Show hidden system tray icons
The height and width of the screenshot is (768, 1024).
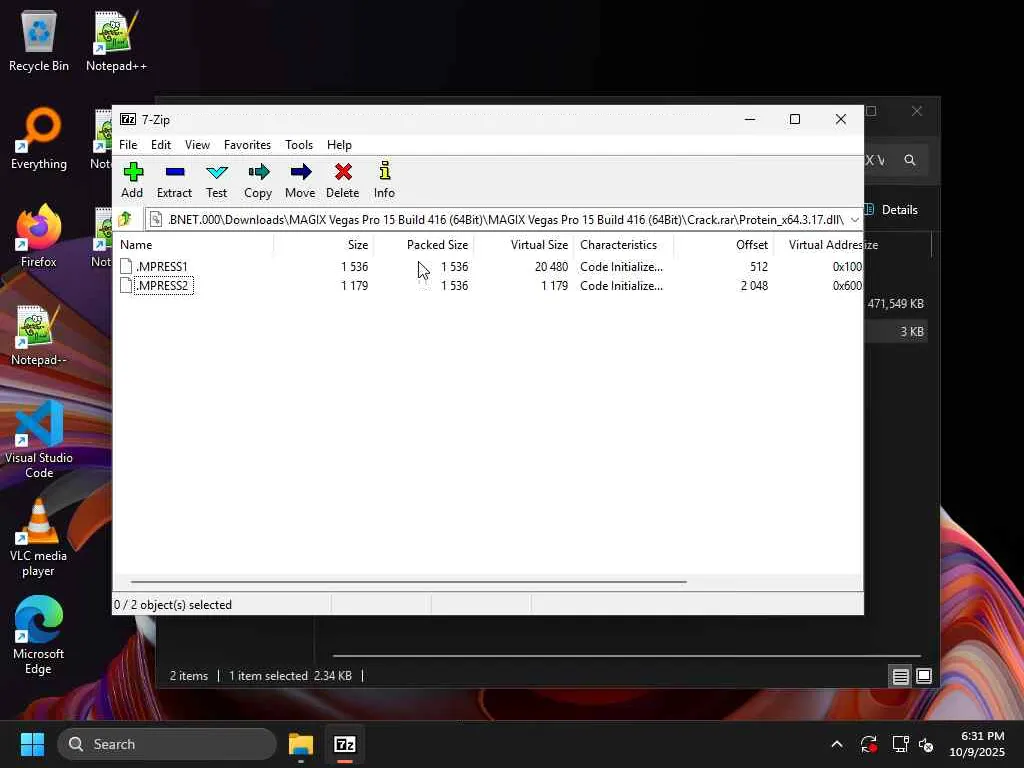837,744
